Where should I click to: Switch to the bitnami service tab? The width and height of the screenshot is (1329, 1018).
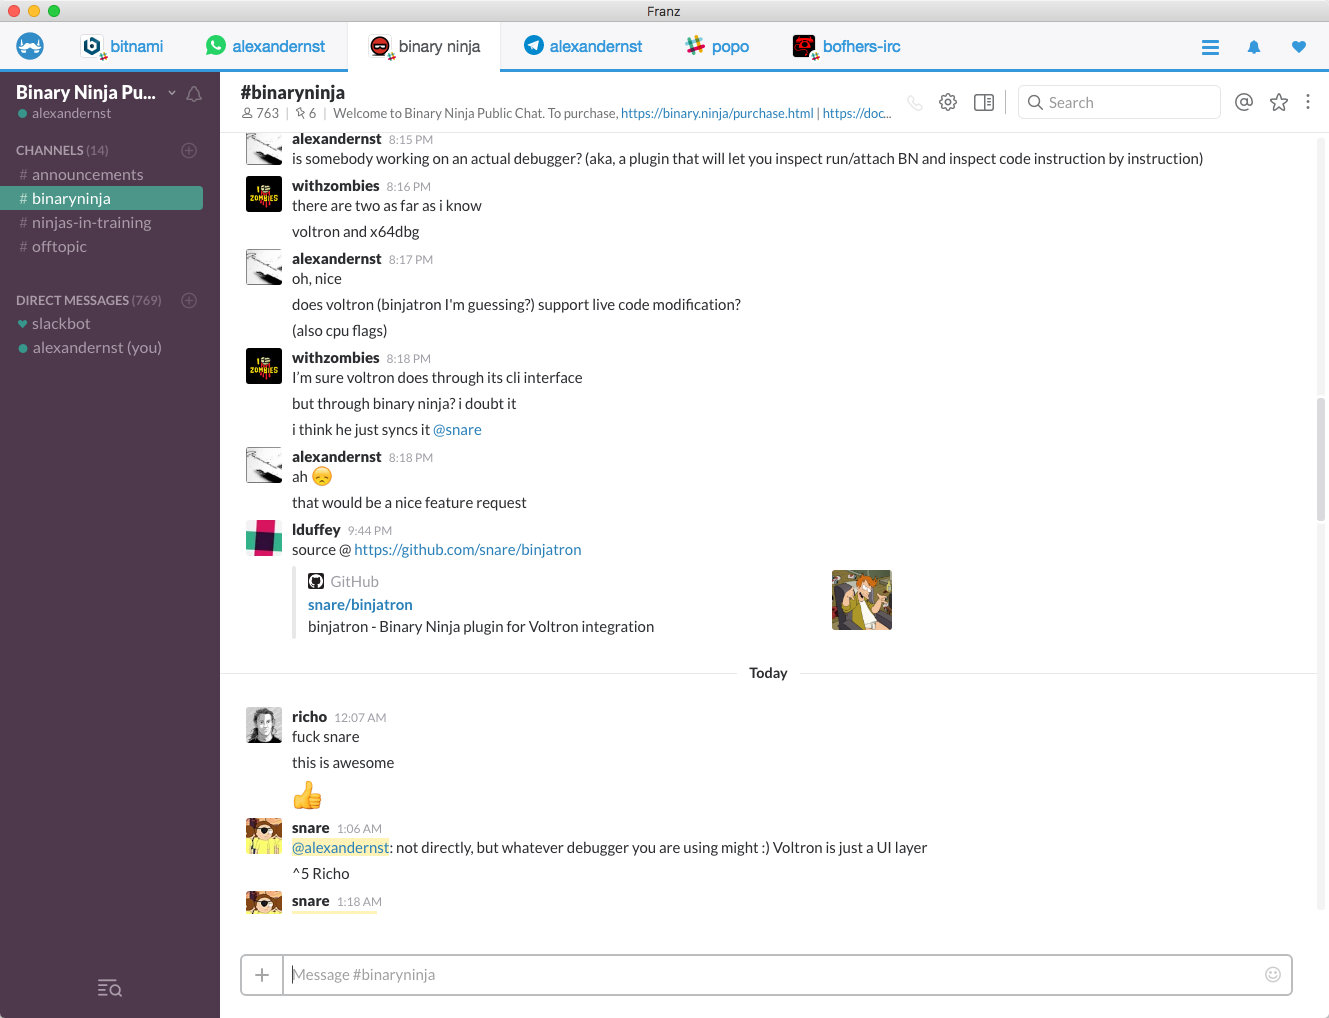coord(122,46)
